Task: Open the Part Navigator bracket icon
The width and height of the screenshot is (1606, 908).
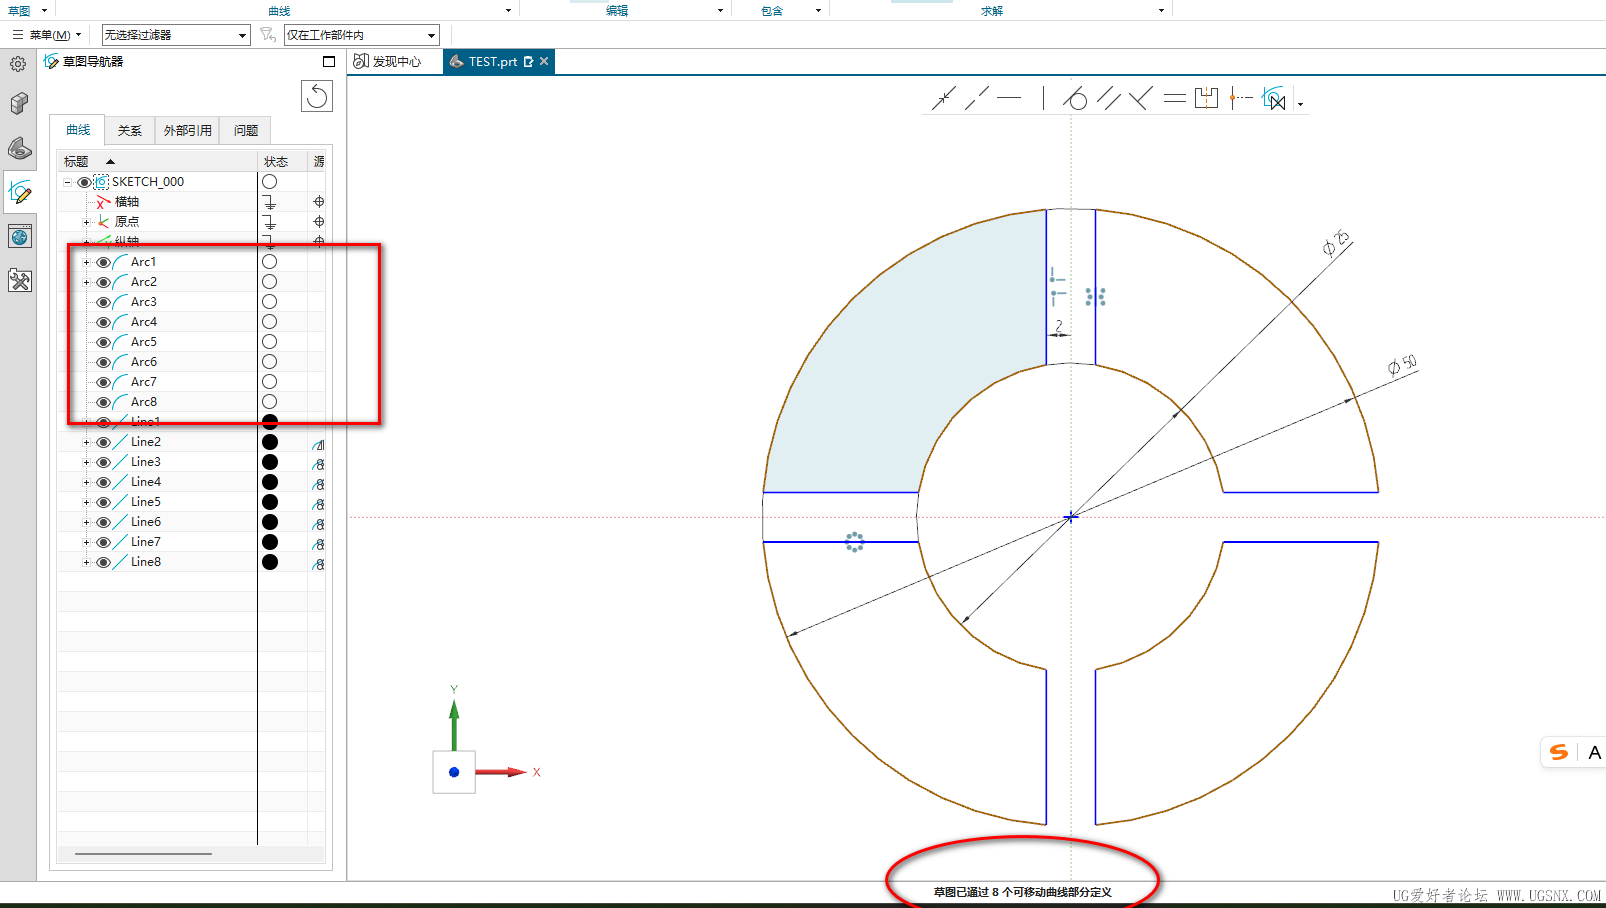Action: 19,148
